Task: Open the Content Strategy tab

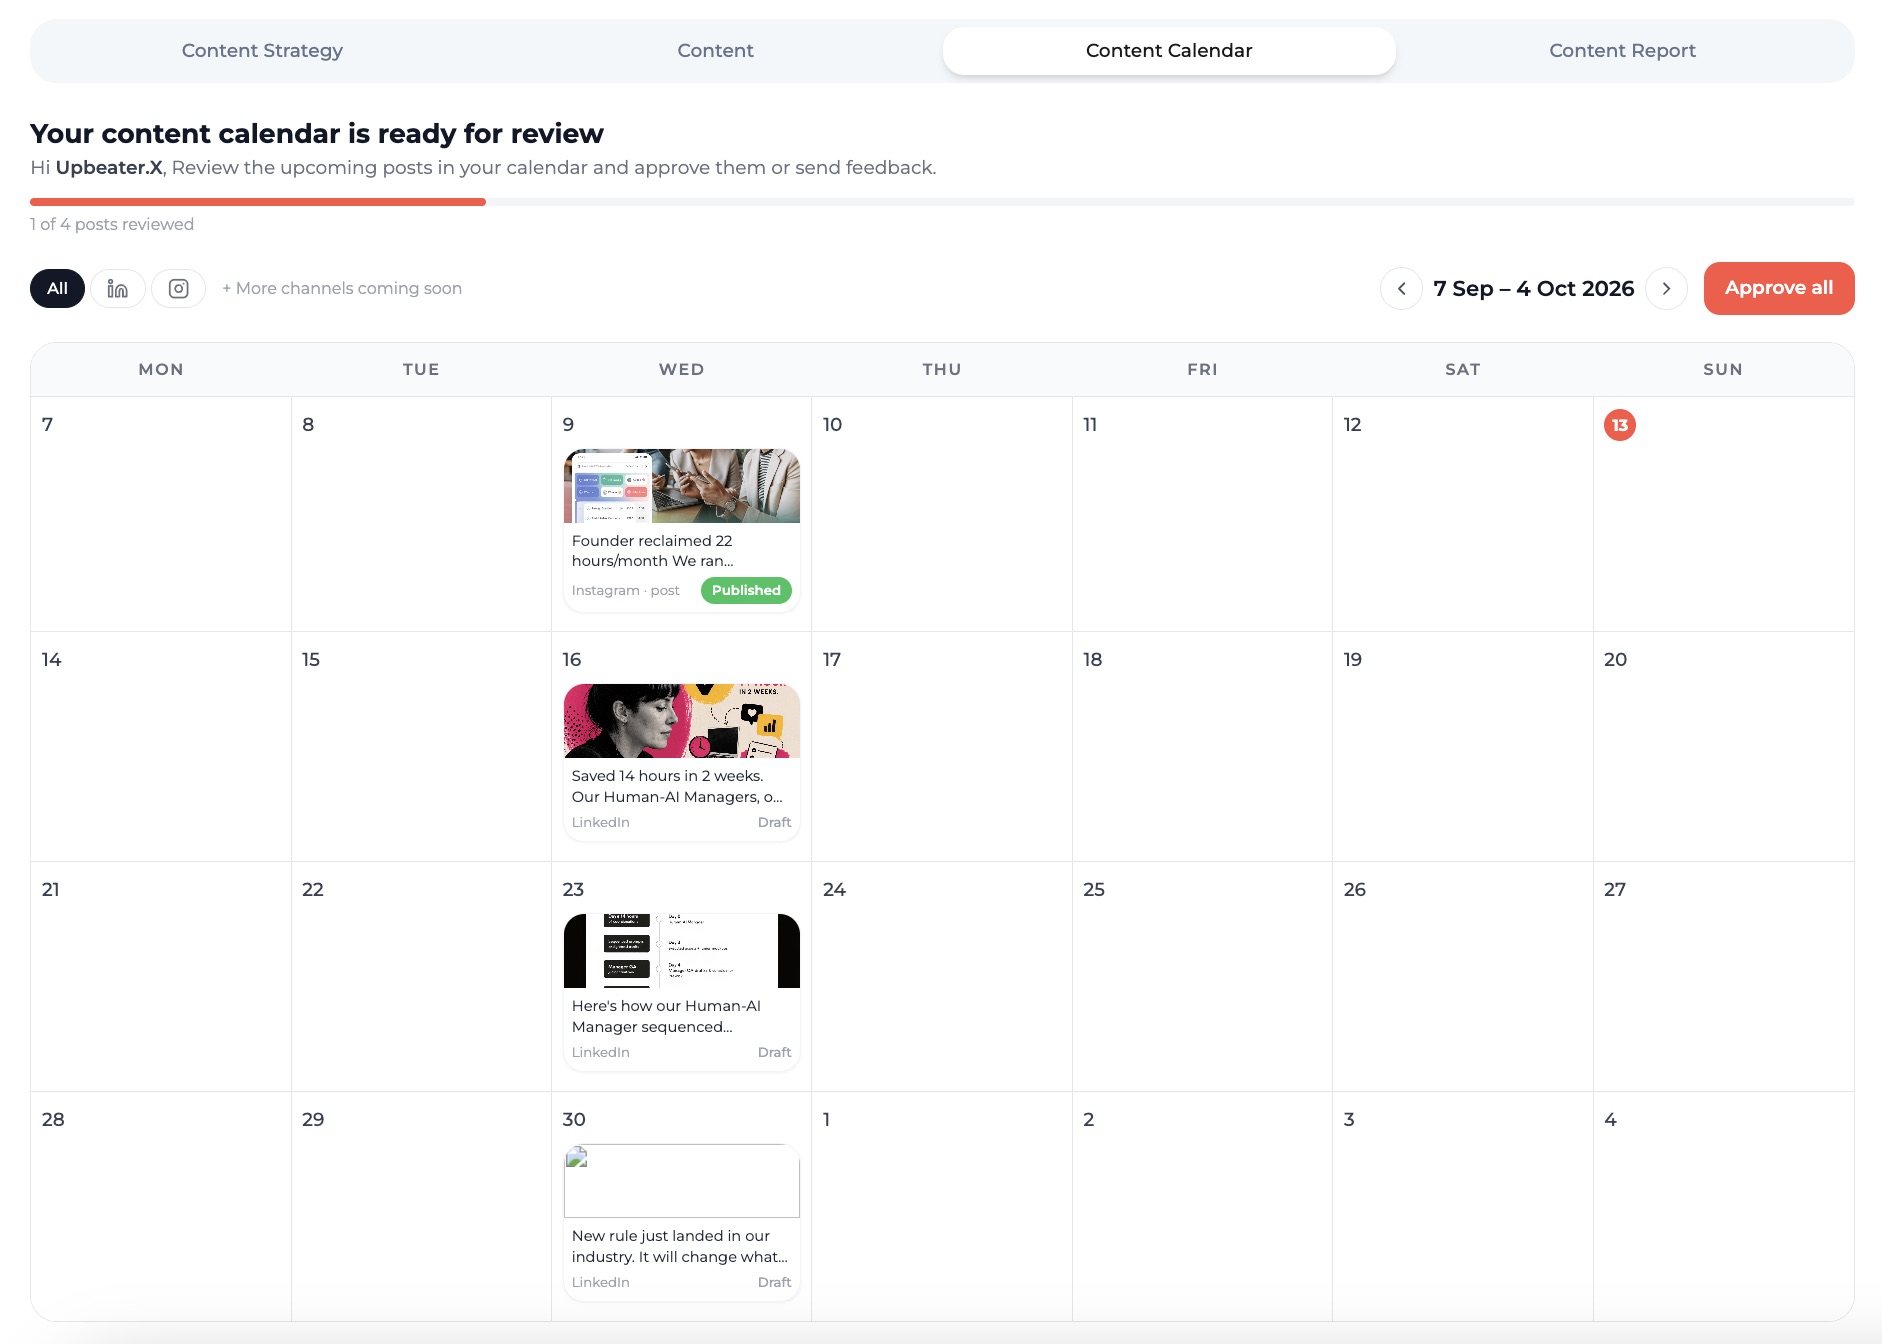Action: click(x=262, y=51)
